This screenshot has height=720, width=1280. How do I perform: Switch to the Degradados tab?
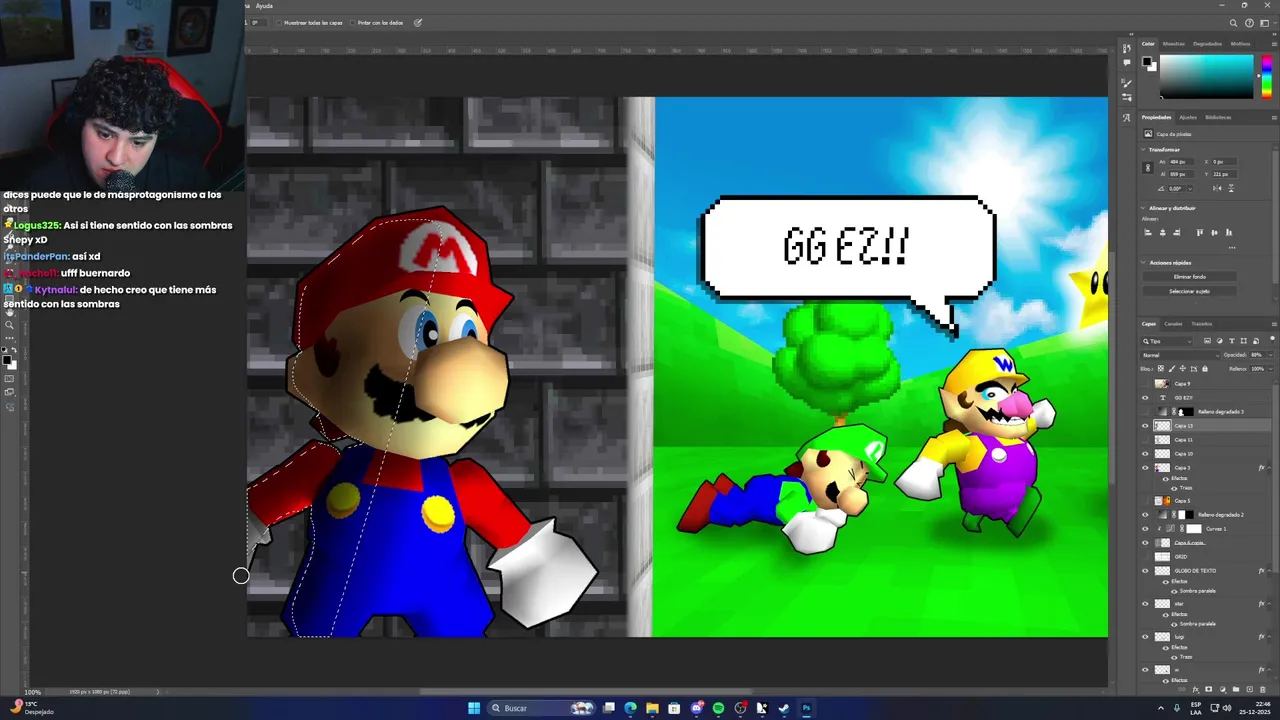1207,44
